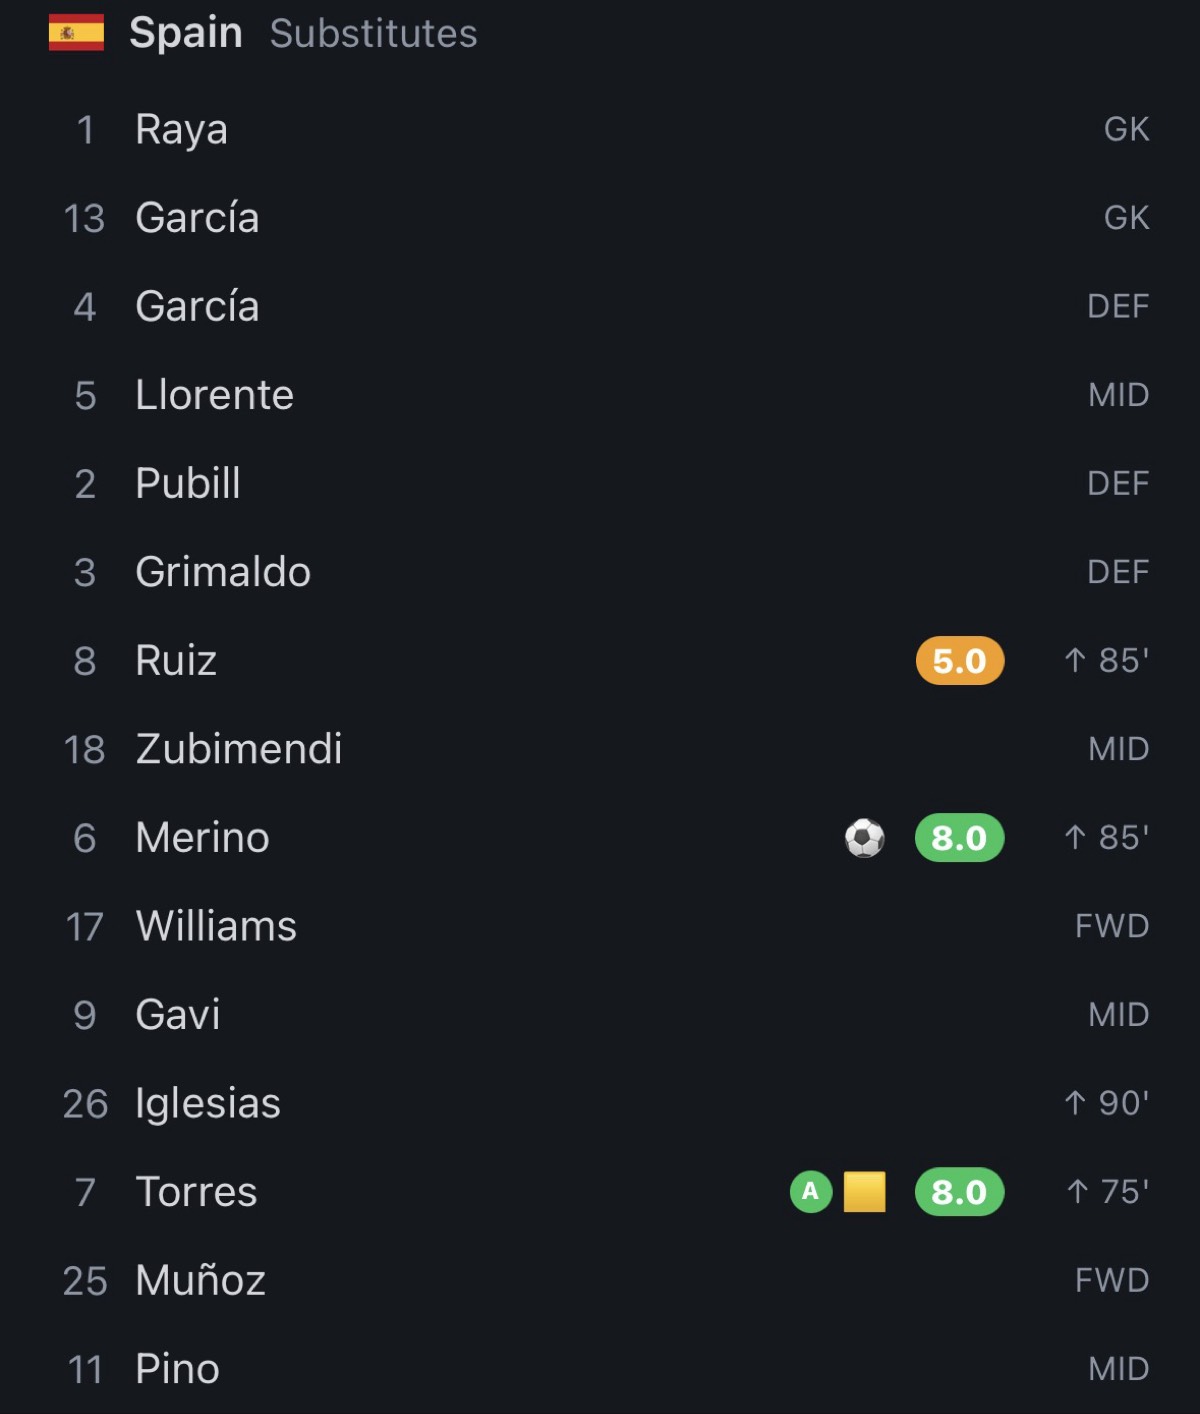Viewport: 1200px width, 1414px height.
Task: Click Merino's green 8.0 rating badge
Action: (960, 838)
